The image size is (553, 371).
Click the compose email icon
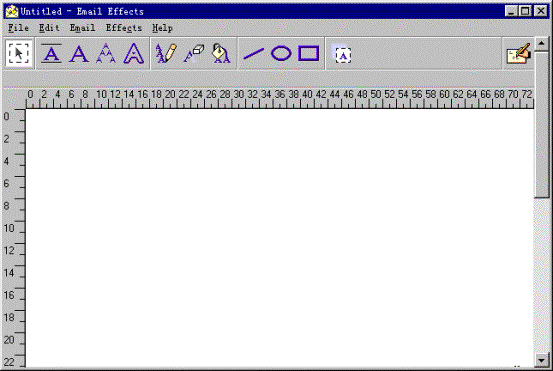coord(518,54)
